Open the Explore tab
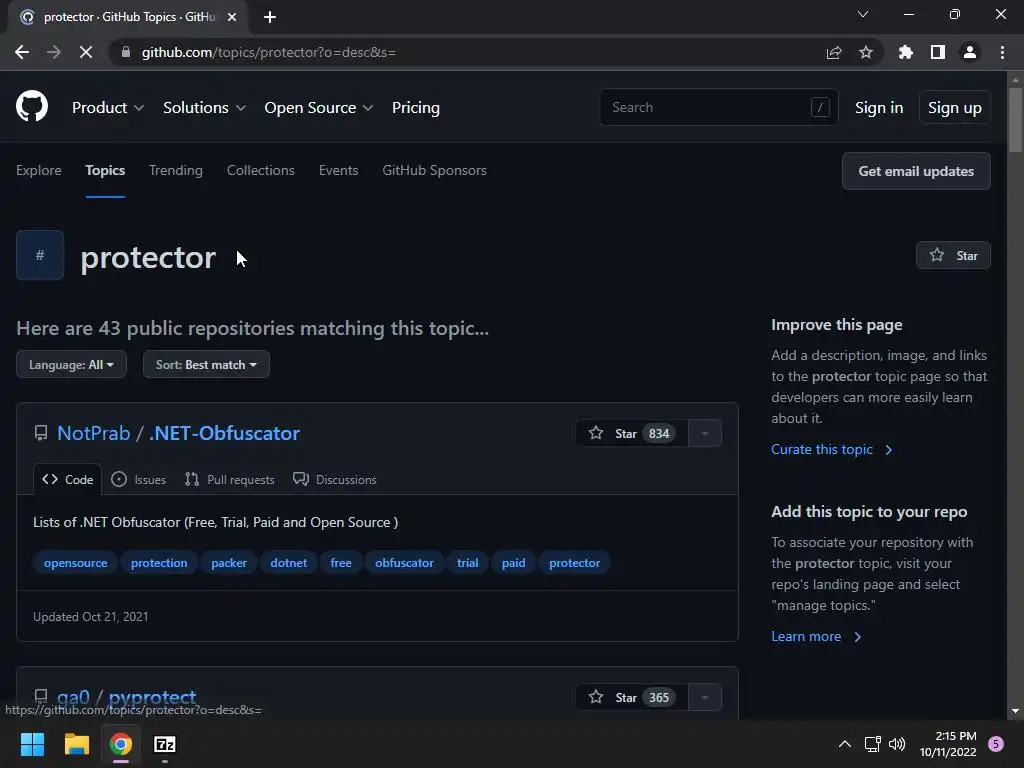The height and width of the screenshot is (768, 1024). coord(39,170)
